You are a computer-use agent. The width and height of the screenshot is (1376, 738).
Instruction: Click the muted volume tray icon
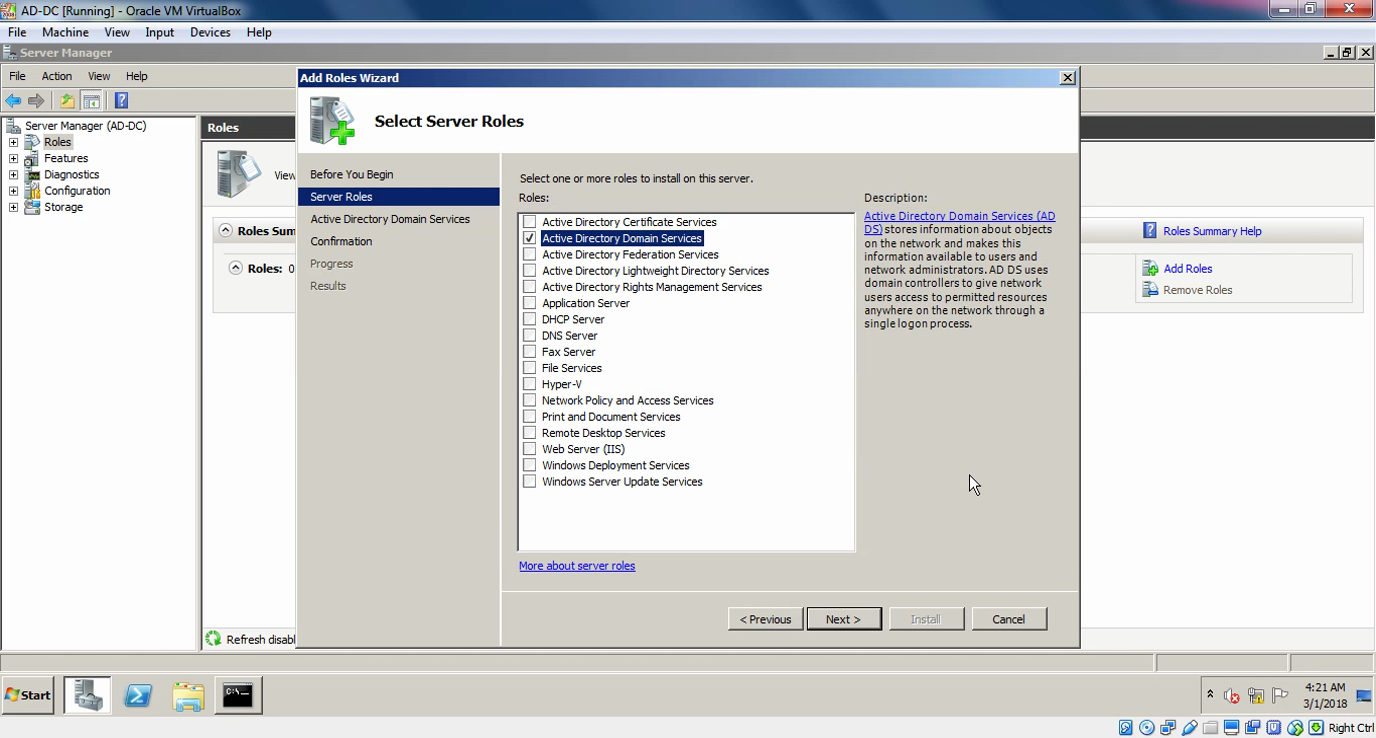tap(1232, 696)
